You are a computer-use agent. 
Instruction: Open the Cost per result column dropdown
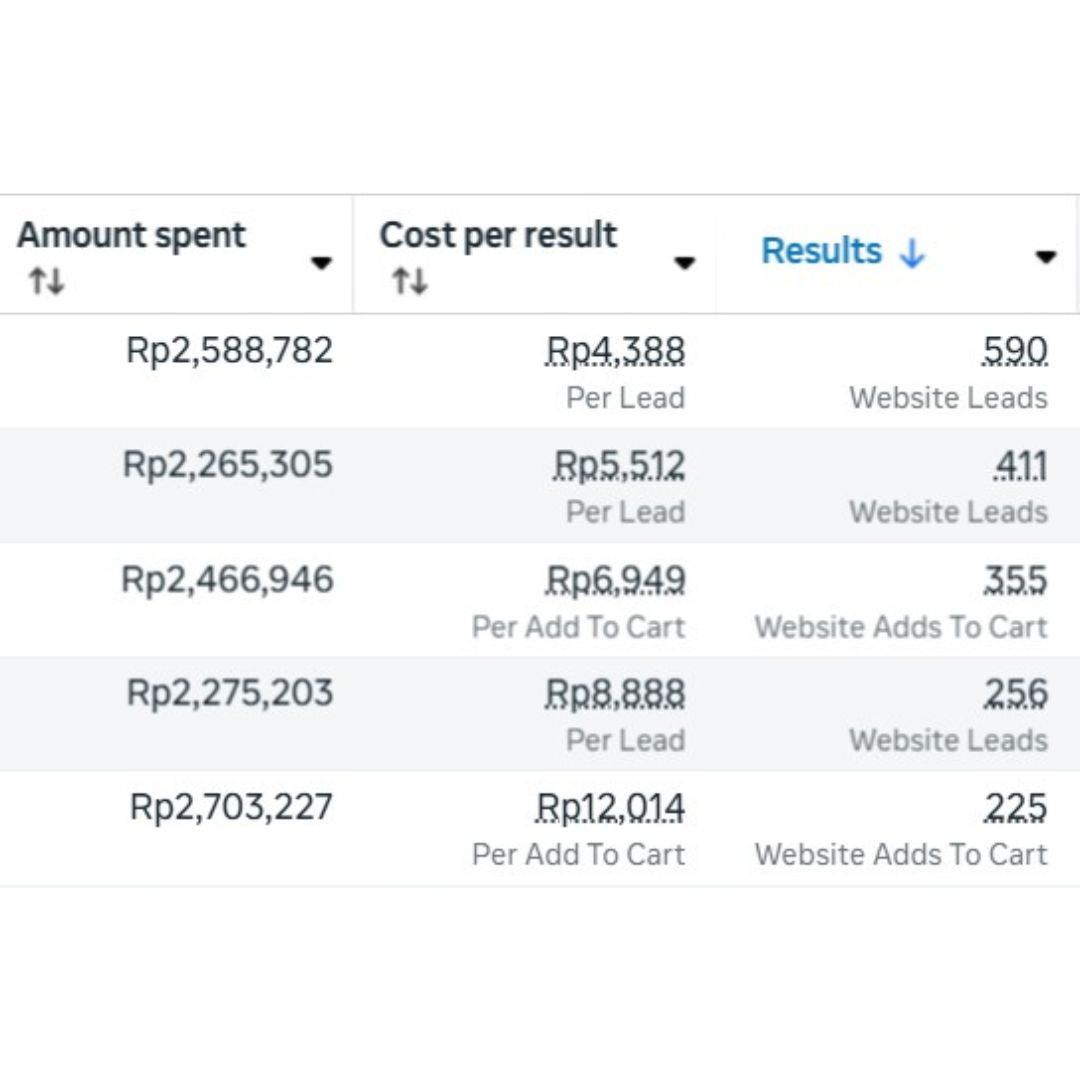pos(684,262)
